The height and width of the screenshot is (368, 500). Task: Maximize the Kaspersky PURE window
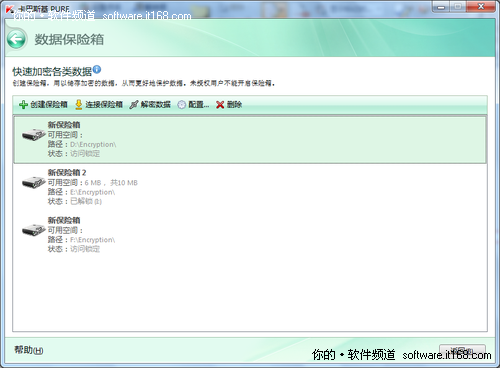pyautogui.click(x=458, y=7)
